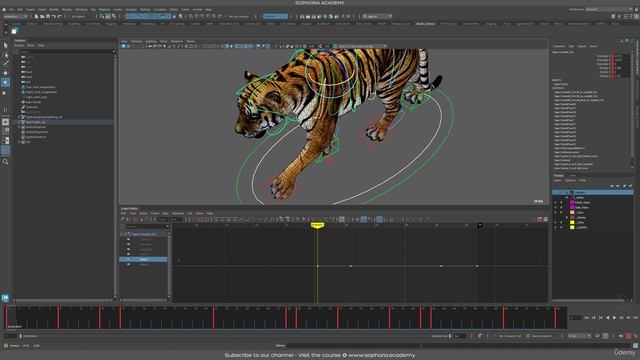The height and width of the screenshot is (360, 640).
Task: Click the upper magenta layer color swatch
Action: point(572,202)
